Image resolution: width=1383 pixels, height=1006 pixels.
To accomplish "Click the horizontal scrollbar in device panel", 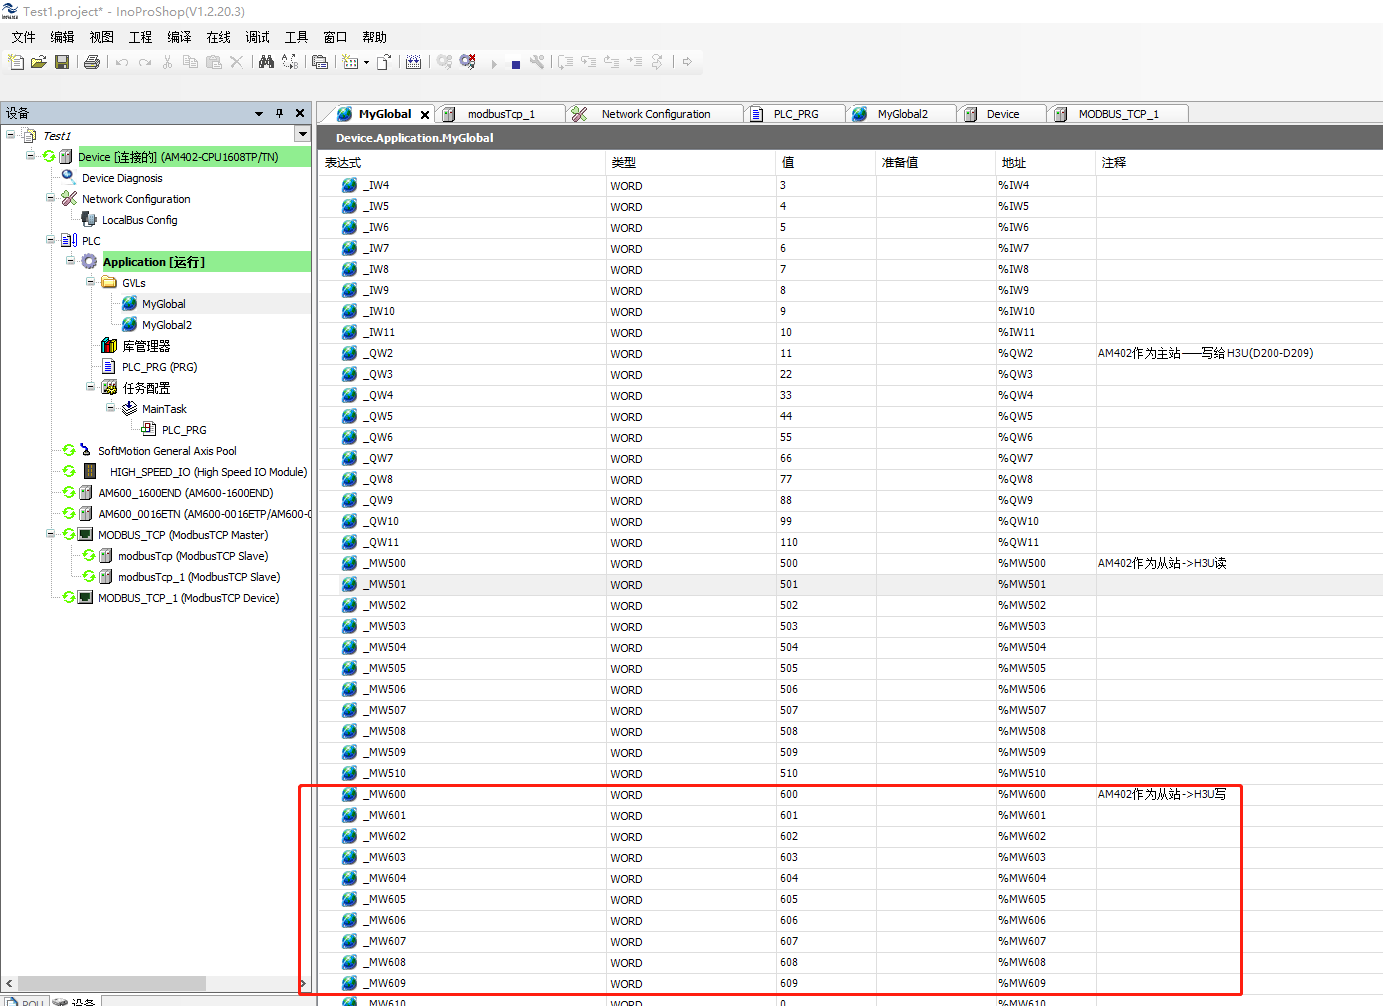I will tap(112, 984).
